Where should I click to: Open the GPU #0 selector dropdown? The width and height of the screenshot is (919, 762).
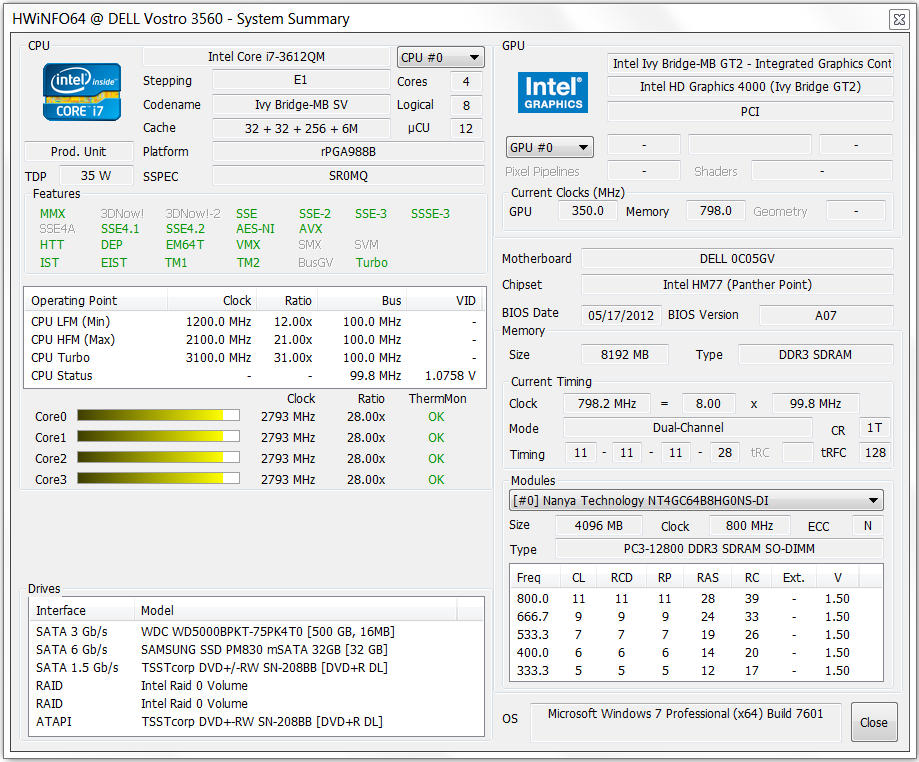click(550, 147)
